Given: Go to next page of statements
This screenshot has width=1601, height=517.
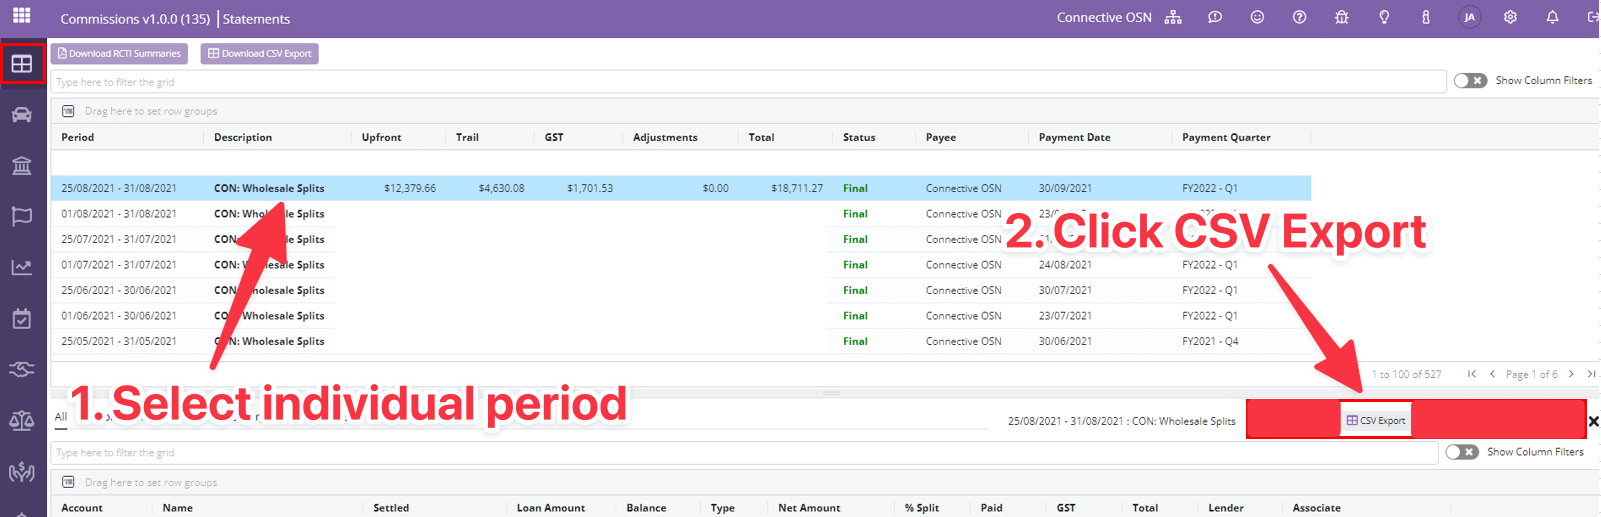Looking at the screenshot, I should tap(1571, 374).
